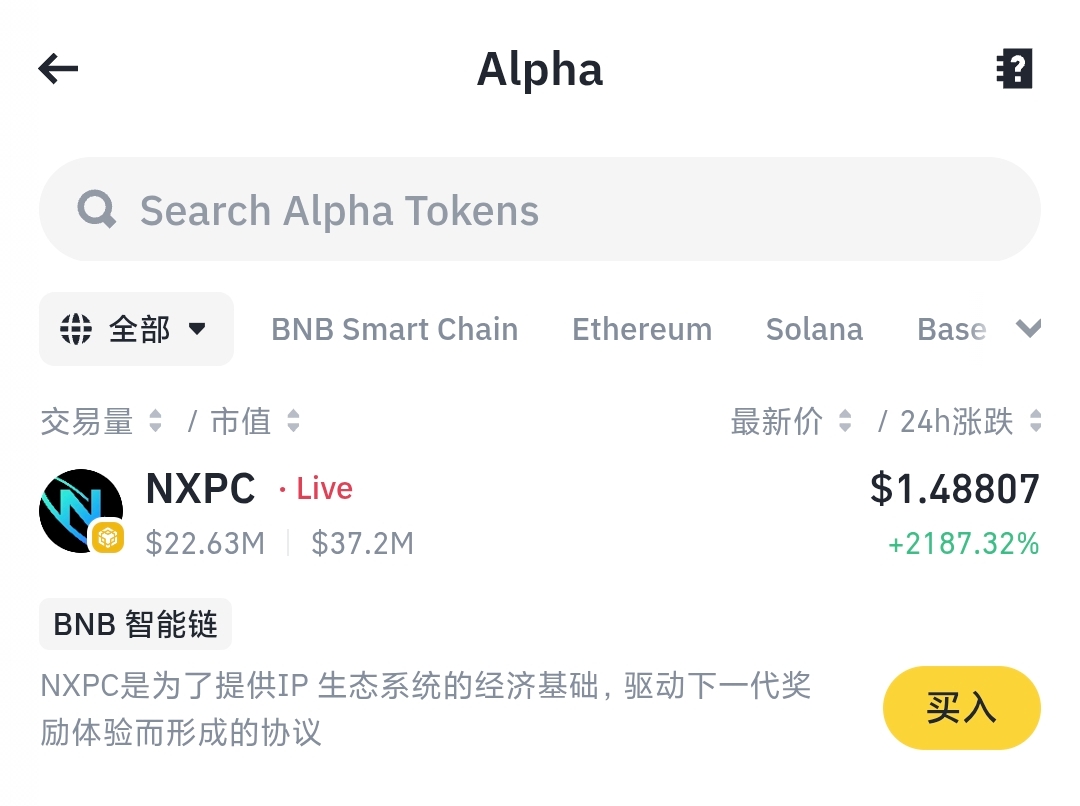The image size is (1080, 806).
Task: Click the NXPC token logo
Action: coord(81,510)
